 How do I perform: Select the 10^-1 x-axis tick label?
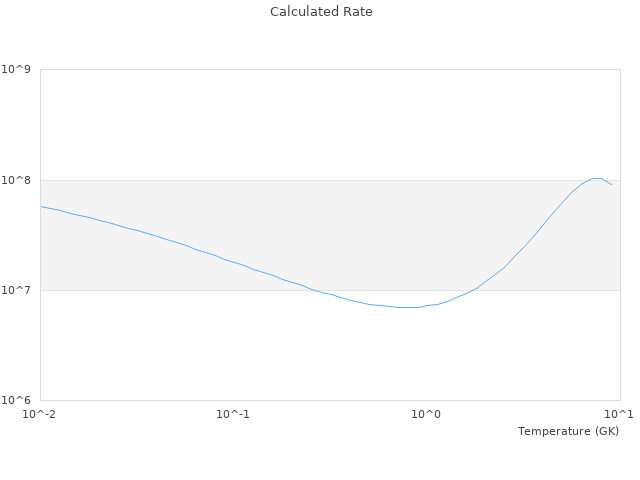[x=233, y=414]
